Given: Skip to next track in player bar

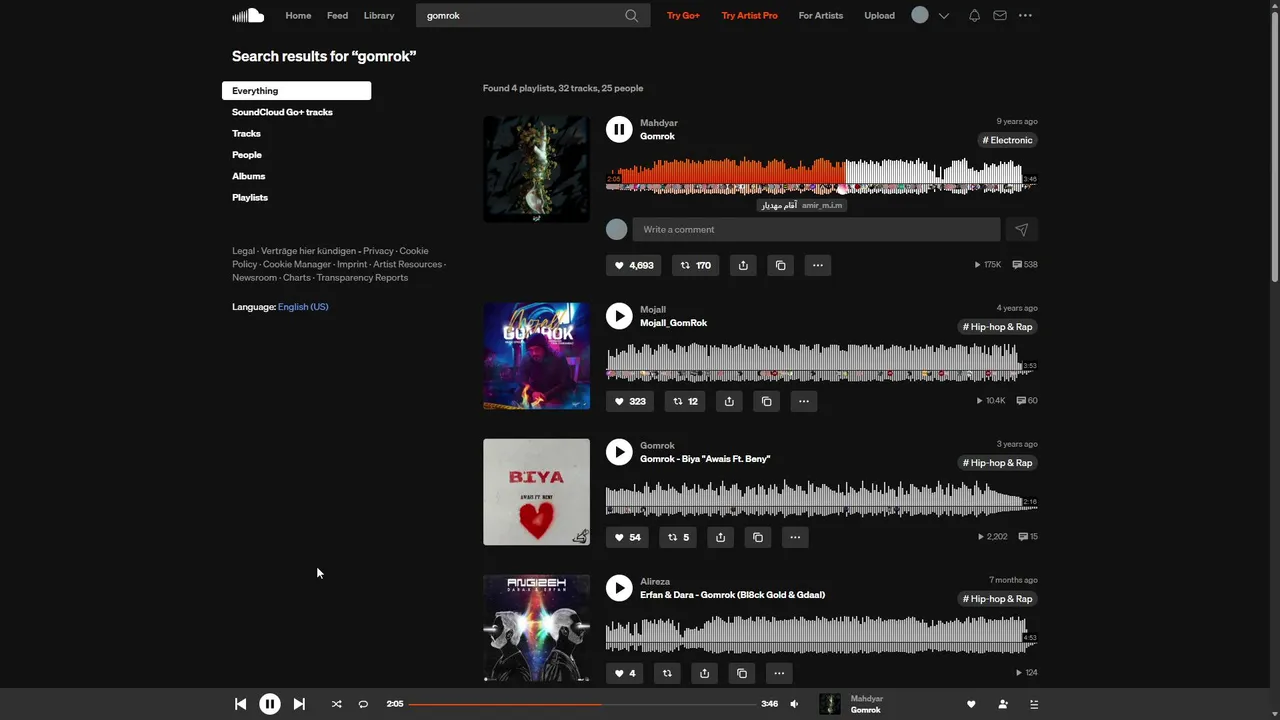Looking at the screenshot, I should click(299, 704).
